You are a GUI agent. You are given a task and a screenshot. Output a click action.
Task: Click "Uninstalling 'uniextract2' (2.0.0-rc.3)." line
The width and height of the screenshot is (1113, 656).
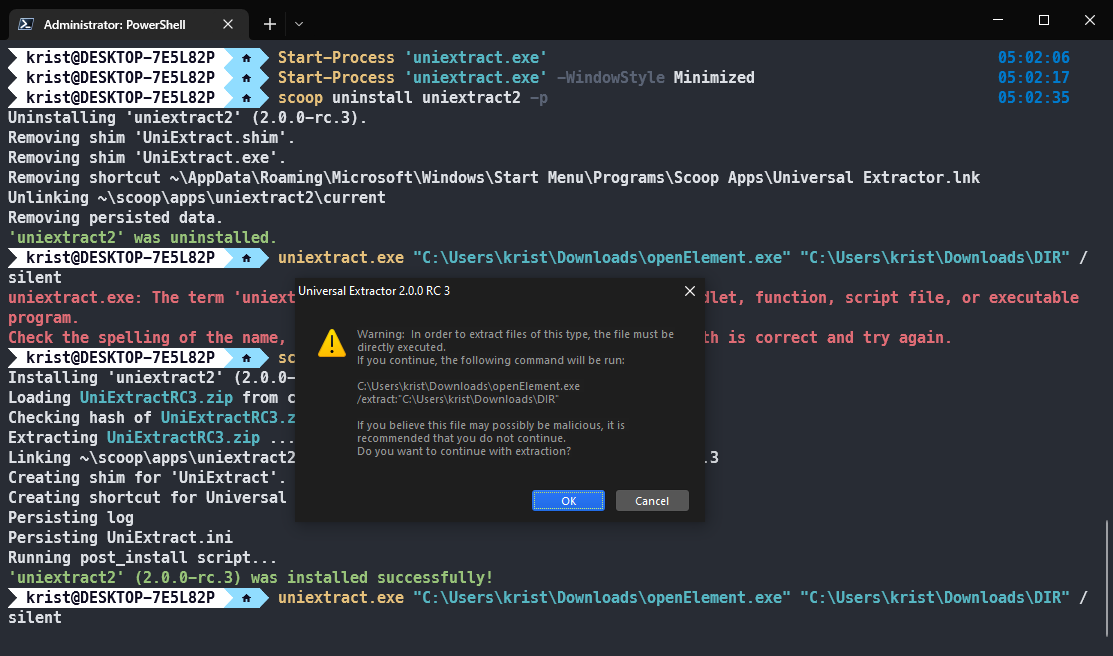click(x=187, y=117)
